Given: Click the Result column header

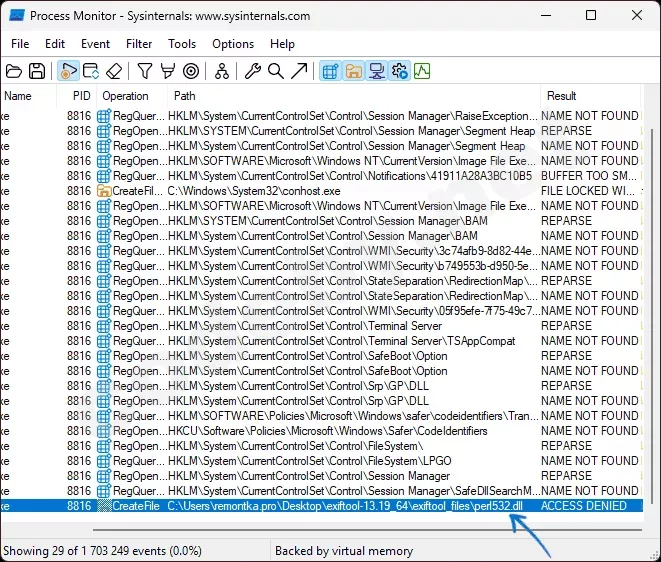Looking at the screenshot, I should (x=561, y=96).
